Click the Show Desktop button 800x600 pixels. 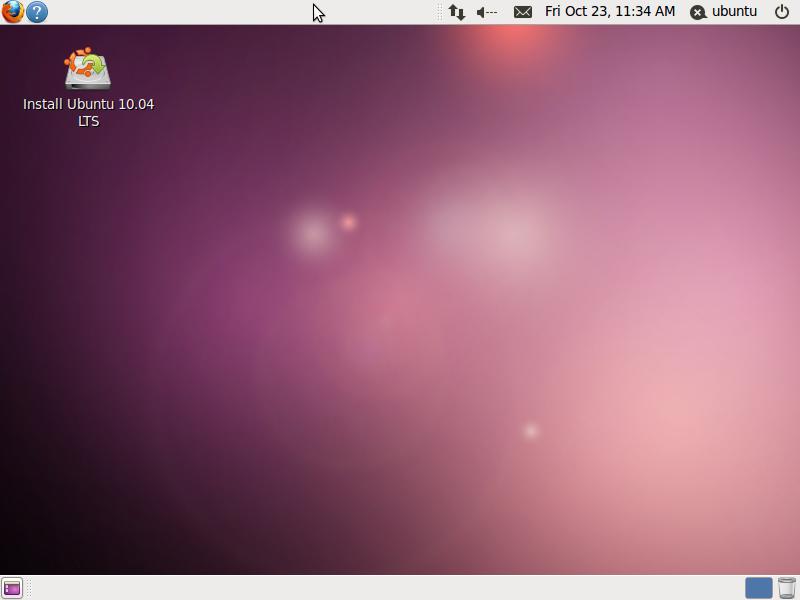(12, 588)
